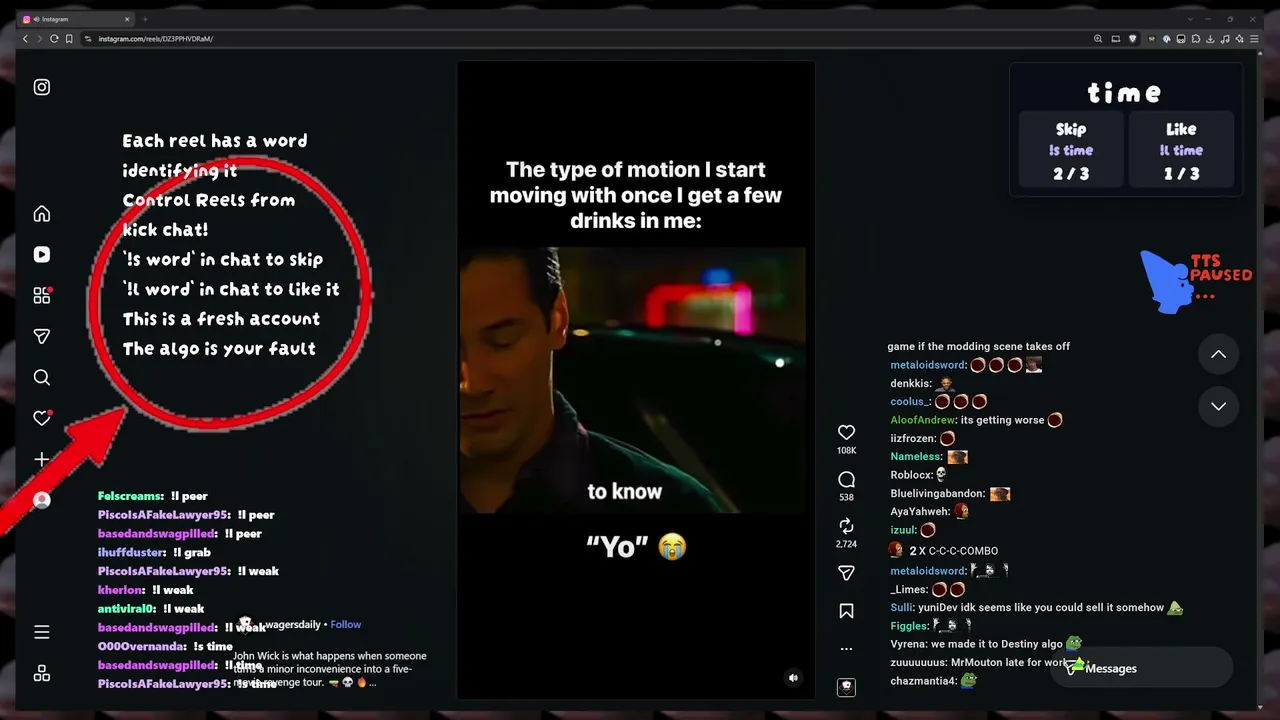Image resolution: width=1280 pixels, height=720 pixels.
Task: Expand the reel caption about John Wick
Action: [330, 669]
